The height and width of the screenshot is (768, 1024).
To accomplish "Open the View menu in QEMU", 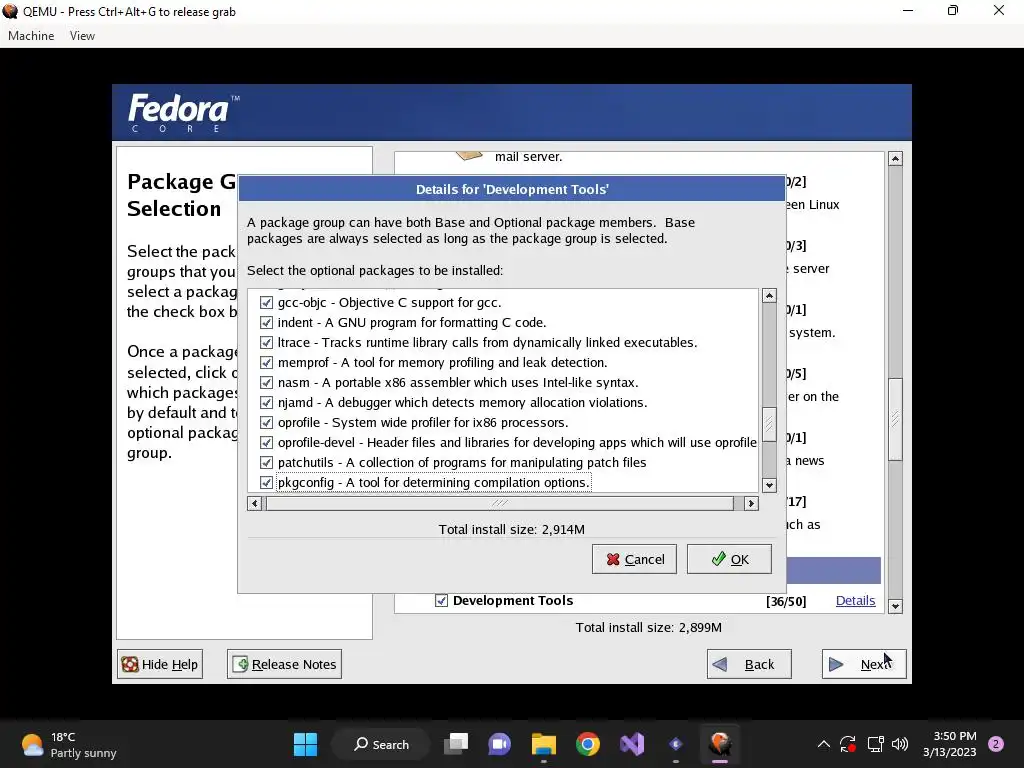I will pos(82,36).
